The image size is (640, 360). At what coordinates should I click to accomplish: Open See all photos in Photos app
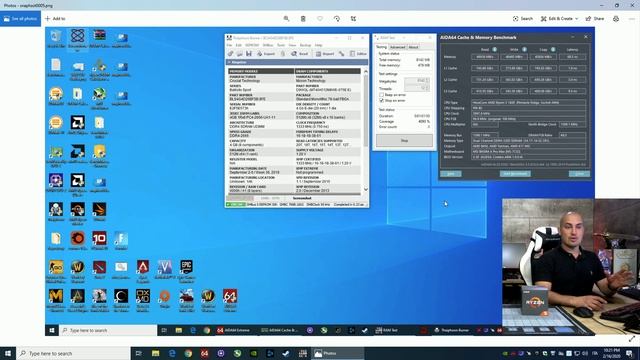(20, 19)
